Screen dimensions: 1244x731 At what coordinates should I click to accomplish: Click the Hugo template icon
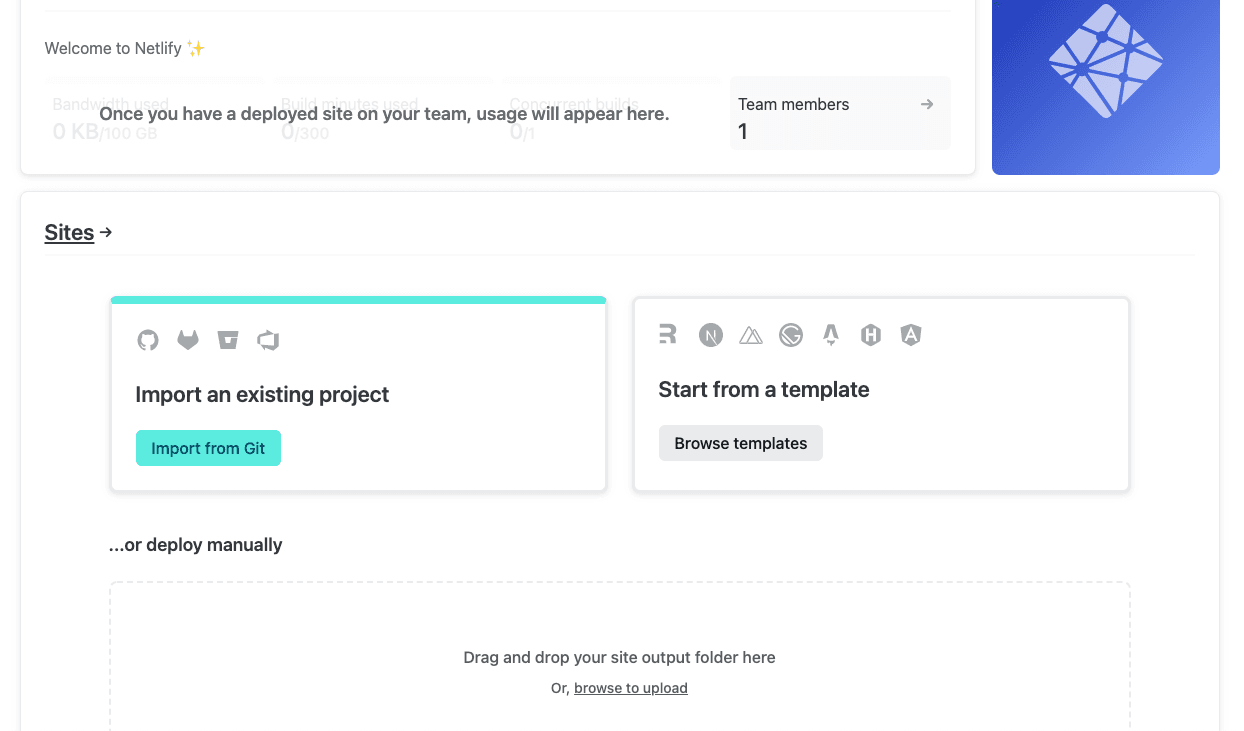click(871, 335)
